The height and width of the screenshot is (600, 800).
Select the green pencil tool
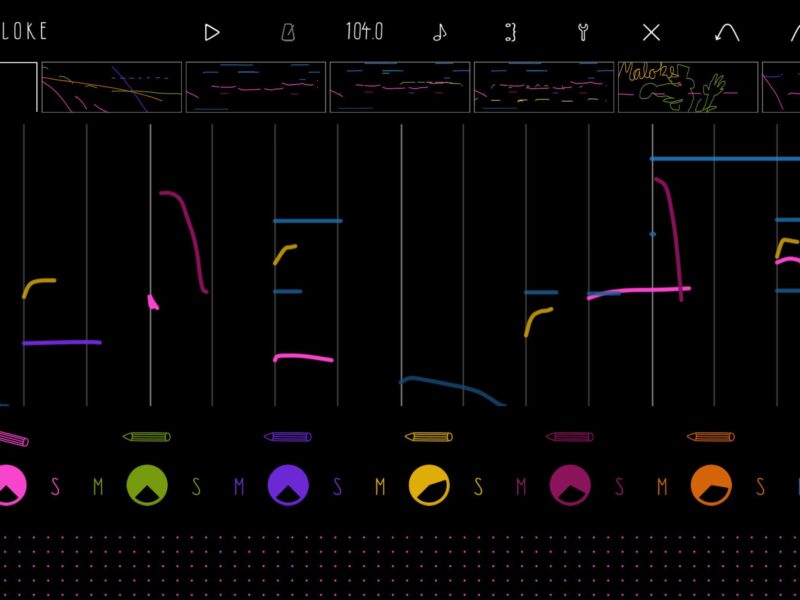[147, 437]
